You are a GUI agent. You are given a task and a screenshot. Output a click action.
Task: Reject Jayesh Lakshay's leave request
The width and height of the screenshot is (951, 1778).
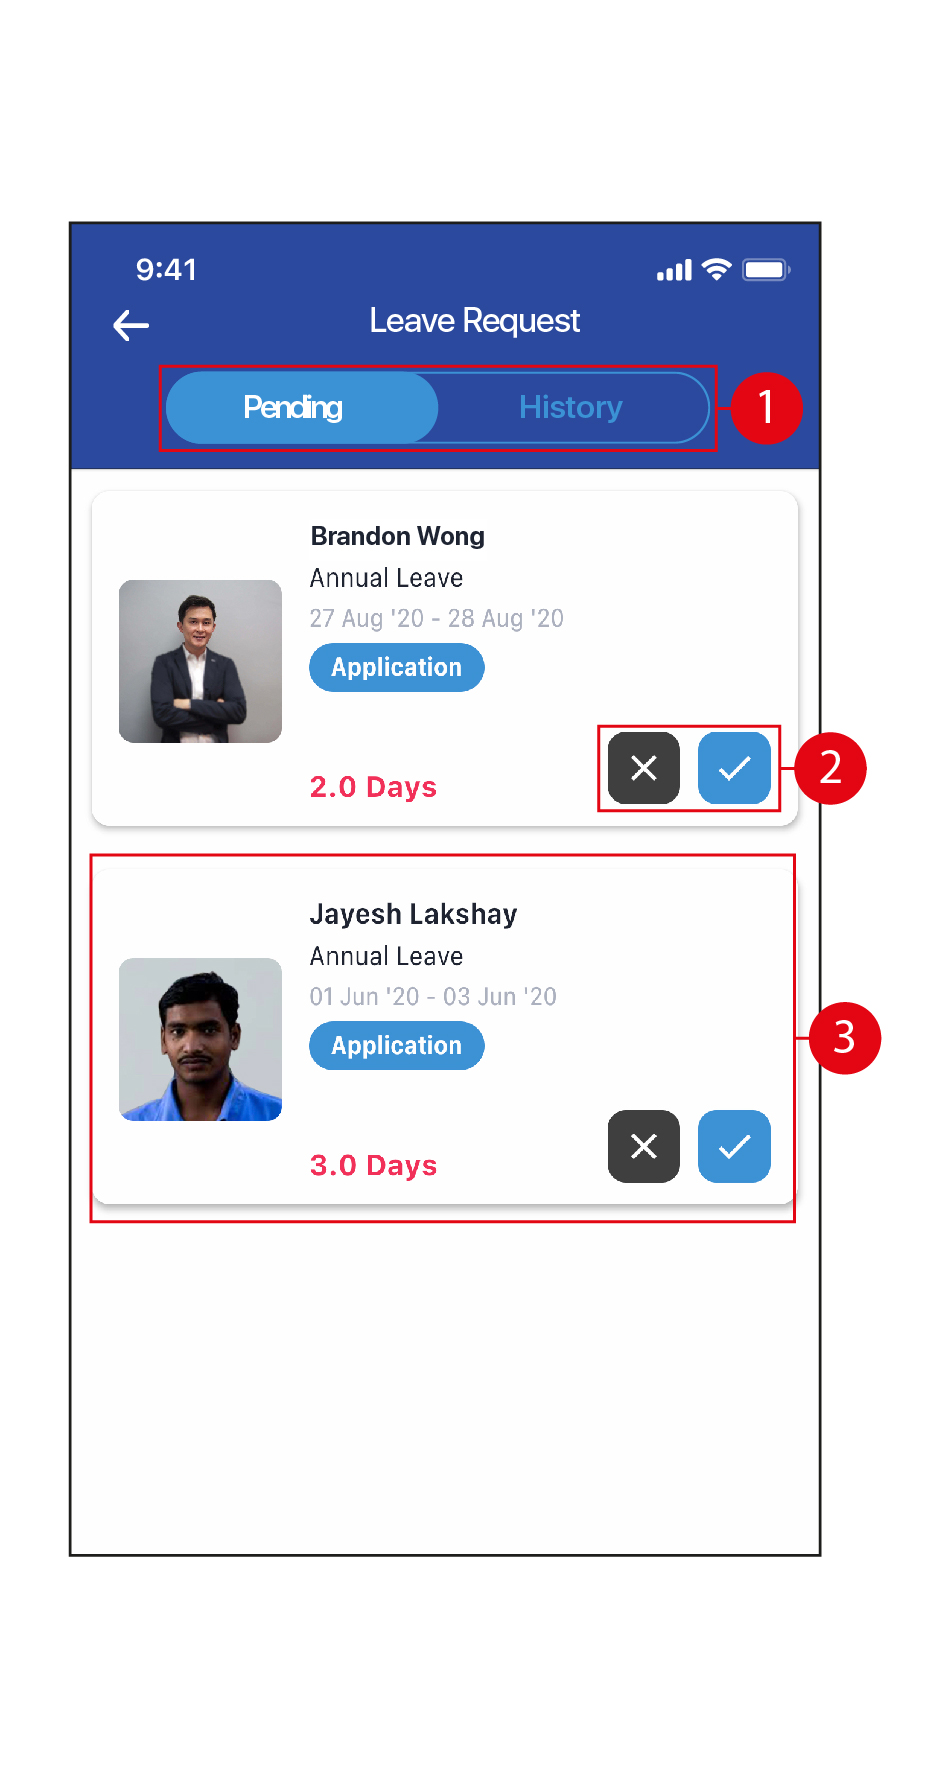coord(644,1146)
